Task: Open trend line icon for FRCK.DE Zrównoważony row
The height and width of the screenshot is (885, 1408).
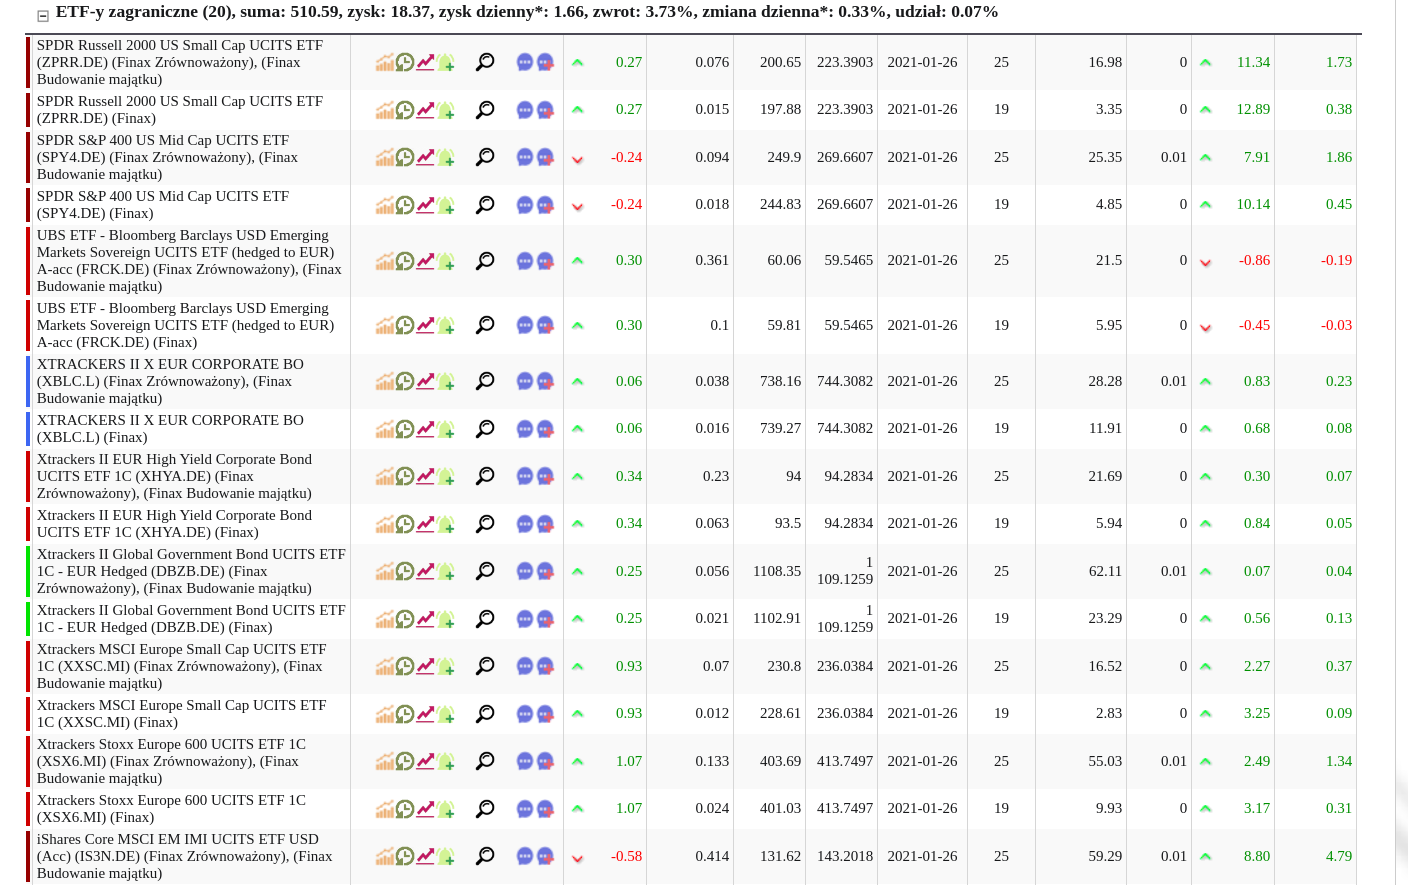Action: tap(426, 261)
